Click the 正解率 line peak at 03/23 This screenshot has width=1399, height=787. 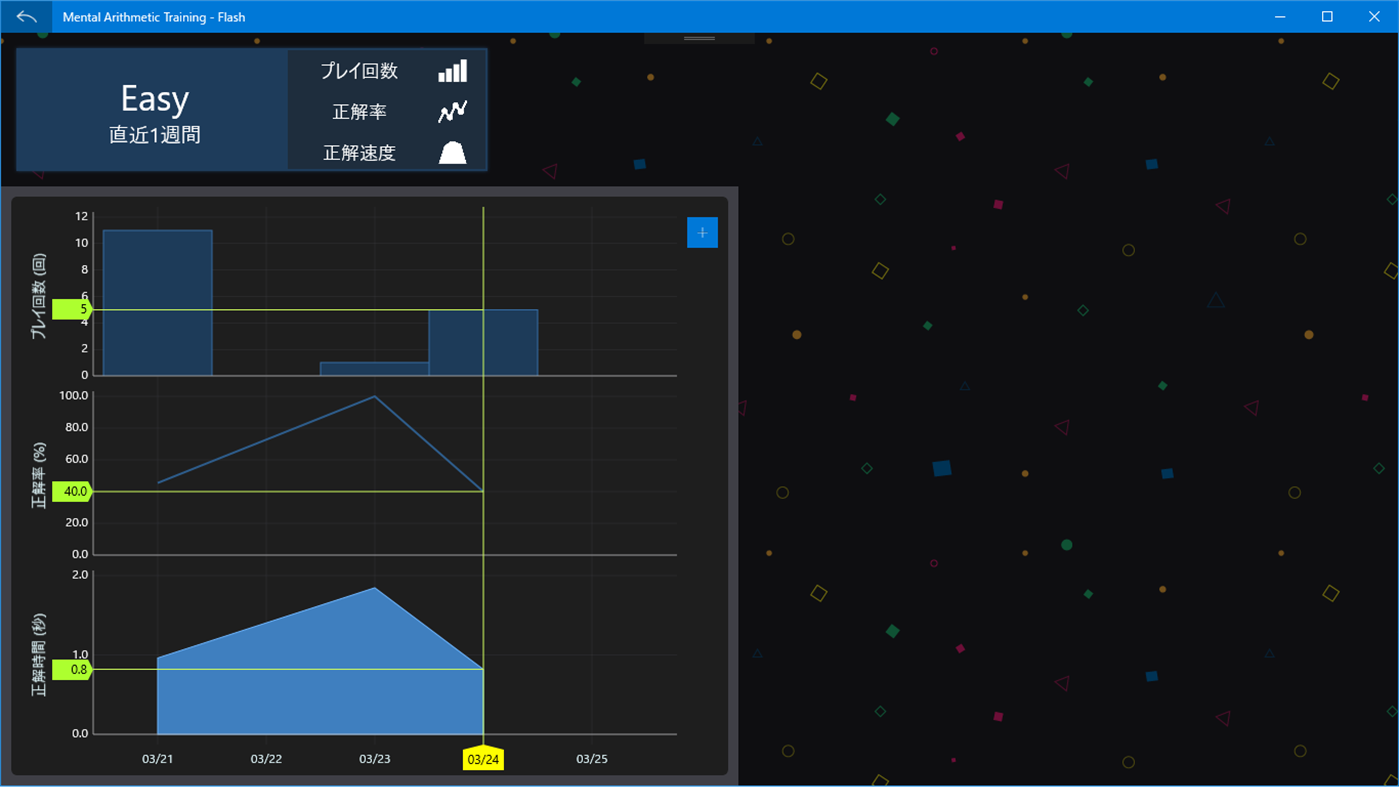coord(375,396)
